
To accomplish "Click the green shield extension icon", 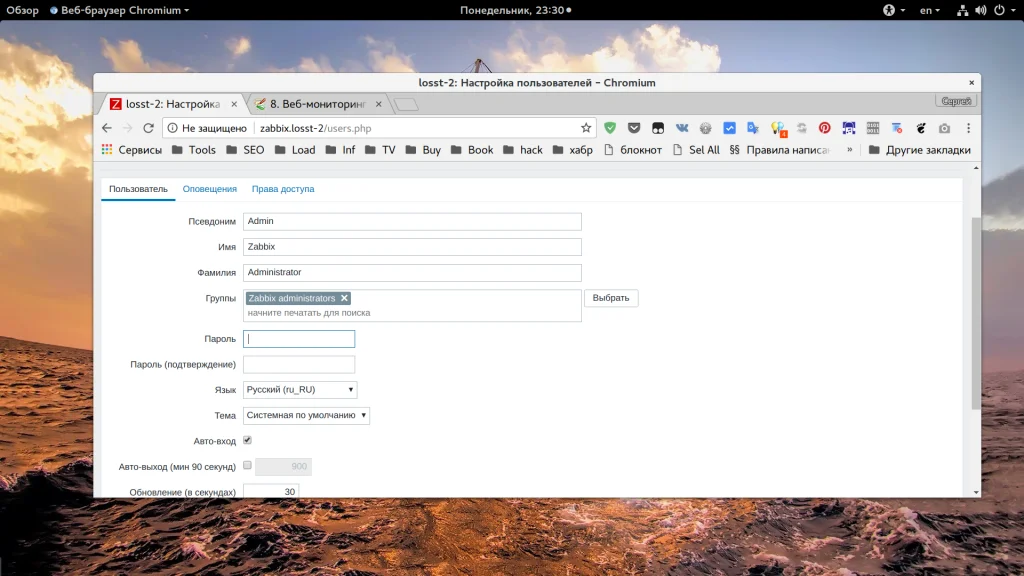I will pyautogui.click(x=610, y=128).
